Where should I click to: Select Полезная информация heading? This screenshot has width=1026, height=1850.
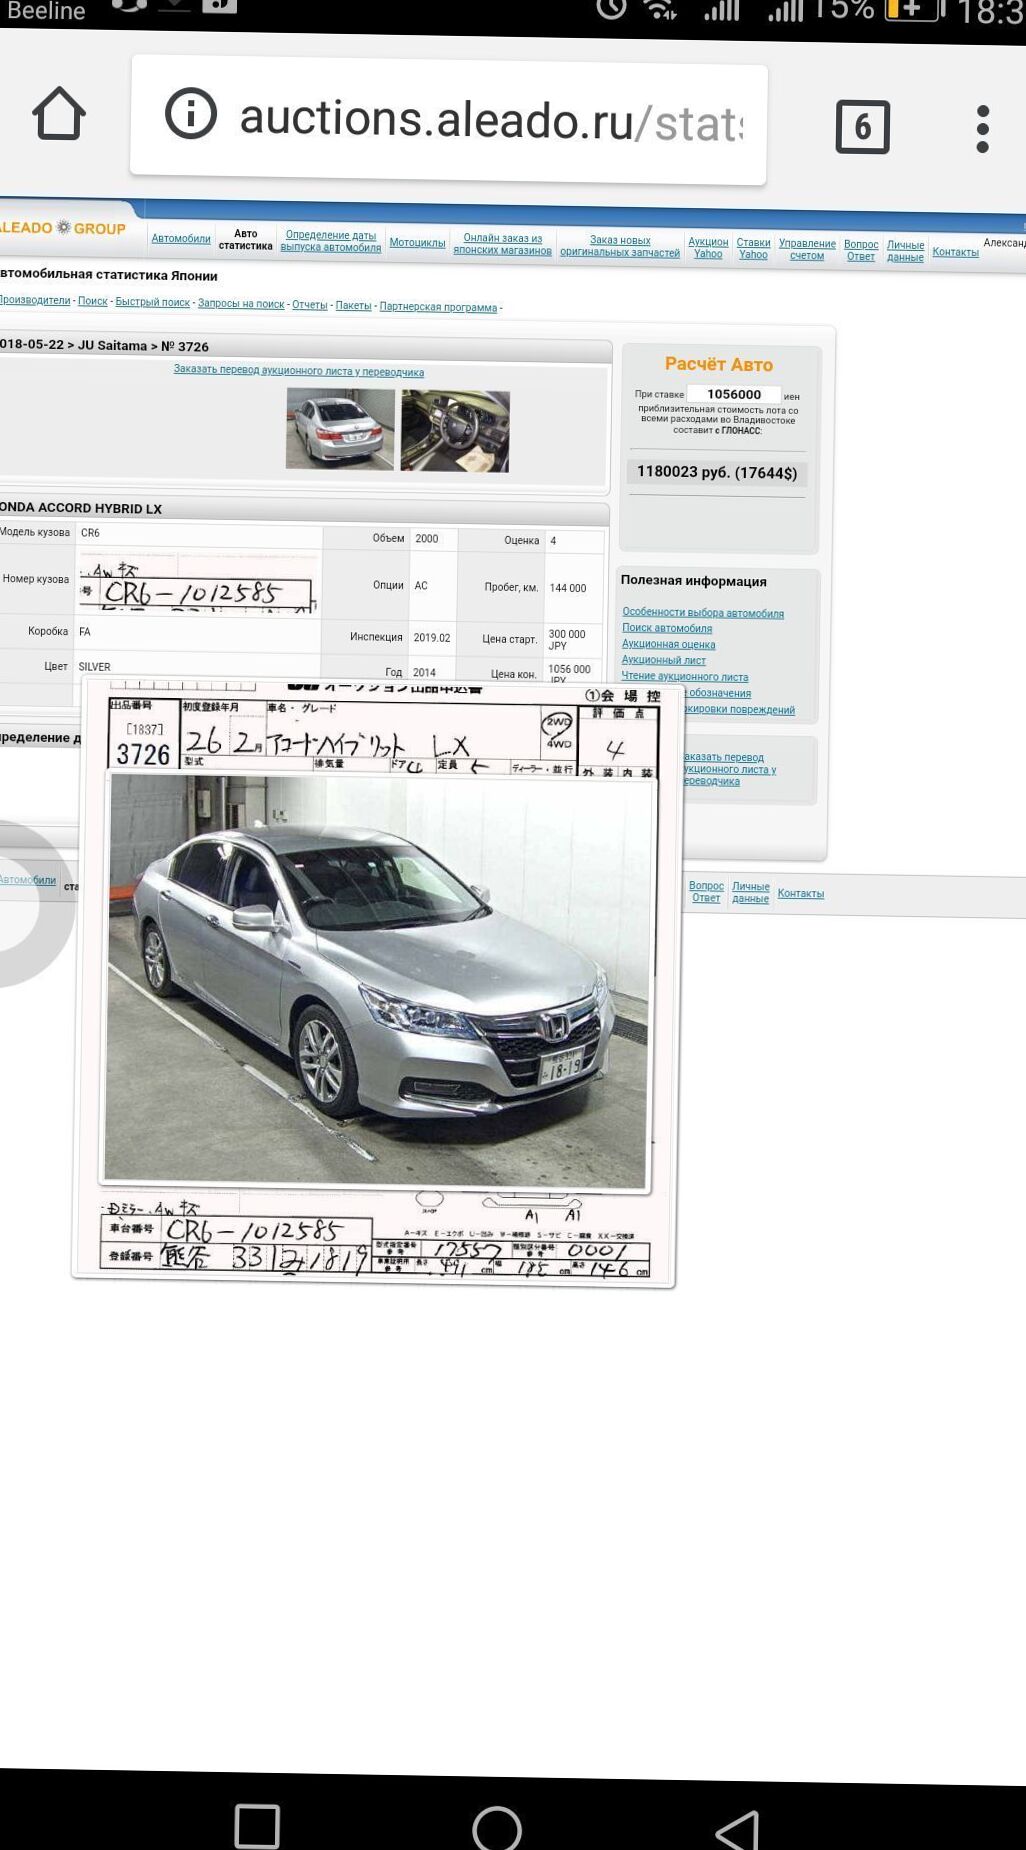pyautogui.click(x=693, y=581)
